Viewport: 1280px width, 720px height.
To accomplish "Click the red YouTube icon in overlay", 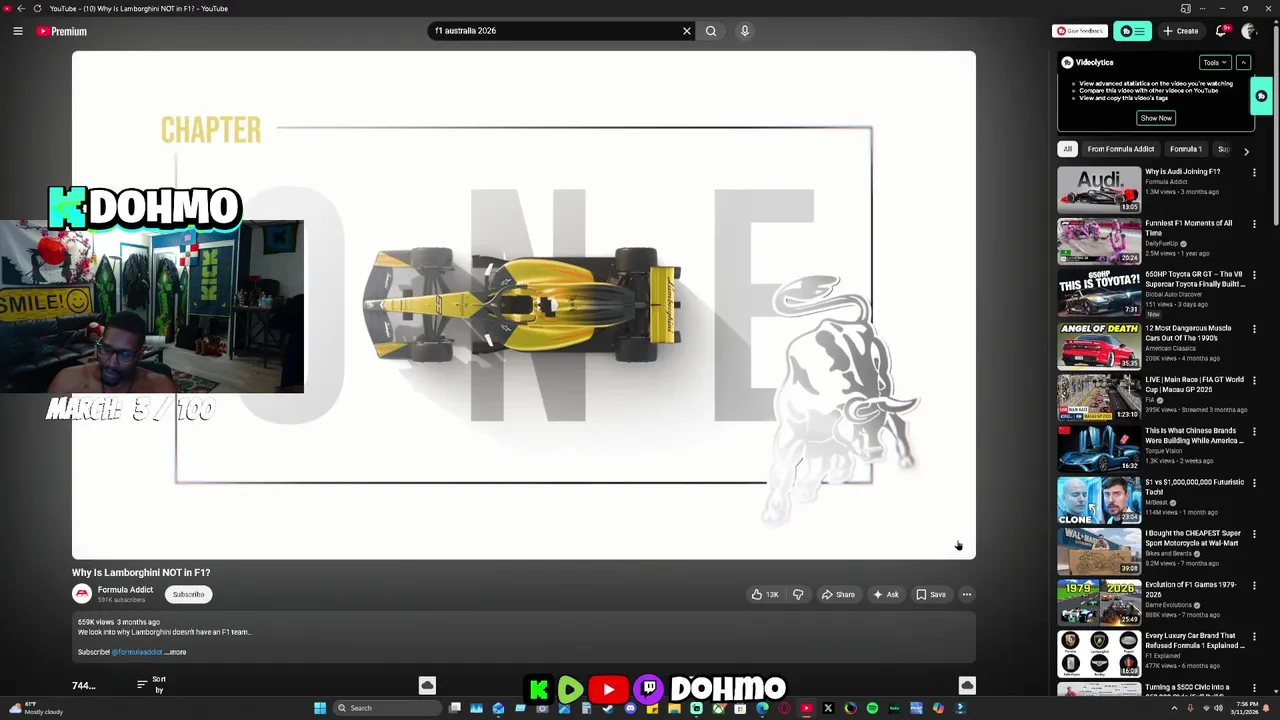I will pos(608,689).
